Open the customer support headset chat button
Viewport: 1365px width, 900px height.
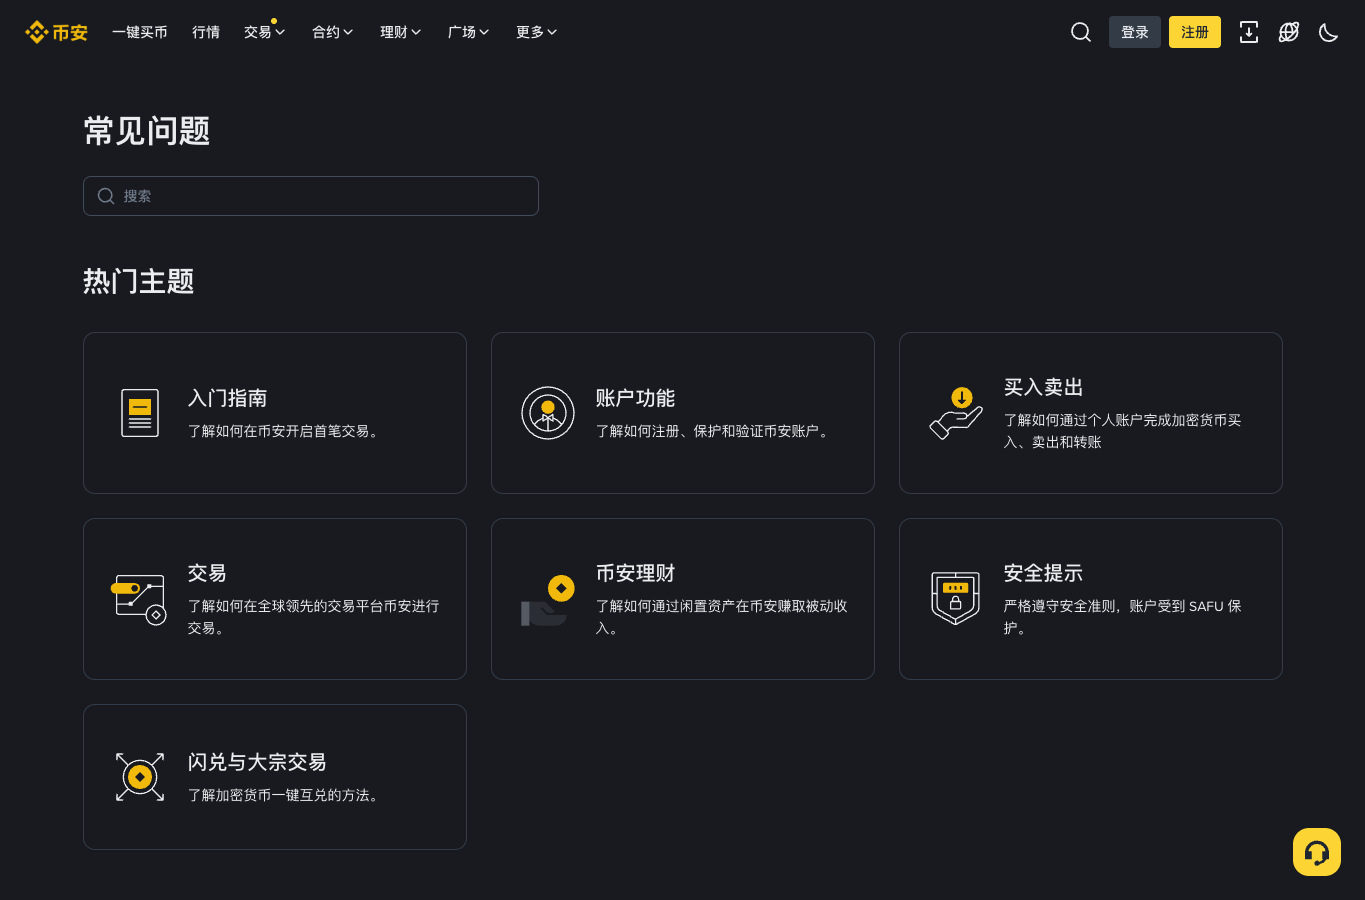click(1317, 852)
